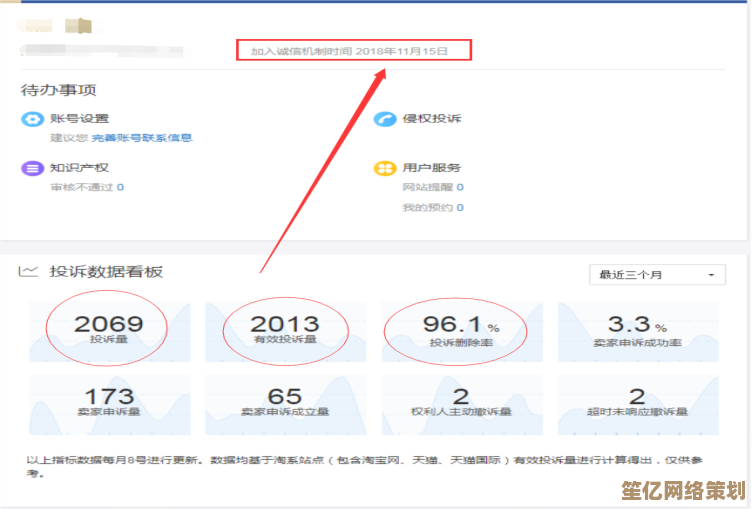Select the 投诉量 2069 card

(109, 331)
